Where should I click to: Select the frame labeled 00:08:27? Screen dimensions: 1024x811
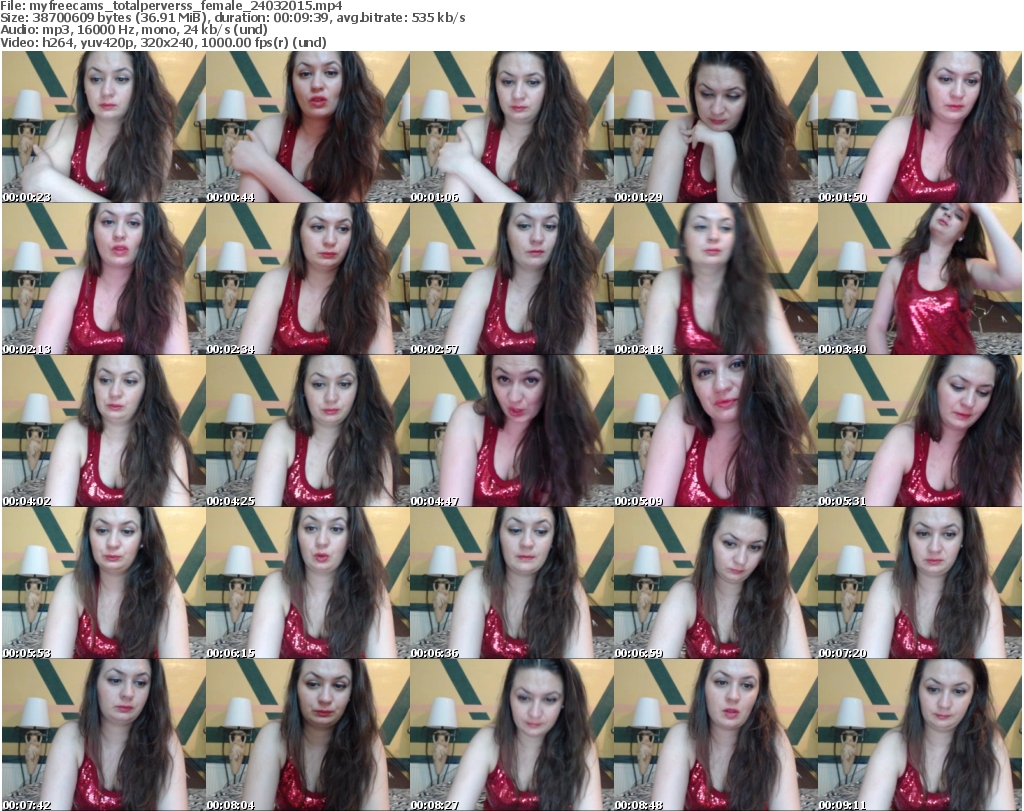point(511,735)
